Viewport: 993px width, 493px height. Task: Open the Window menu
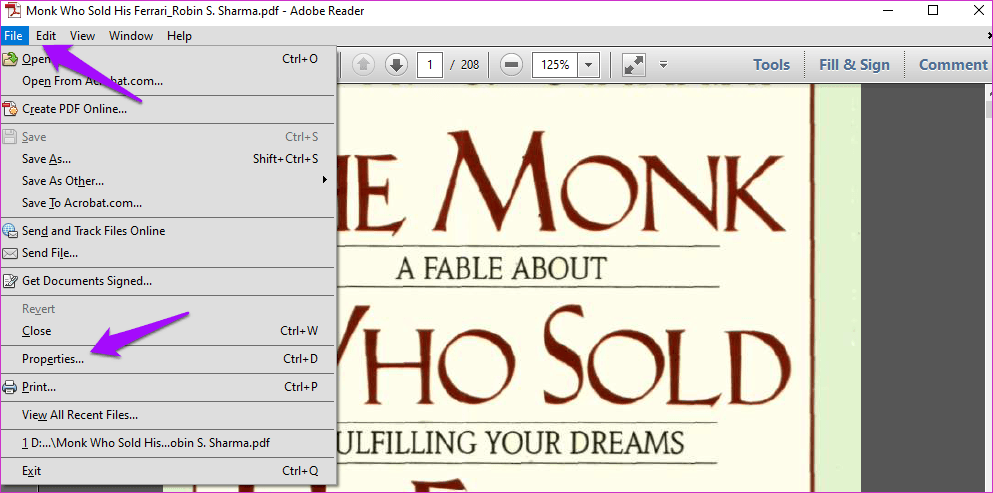tap(131, 36)
